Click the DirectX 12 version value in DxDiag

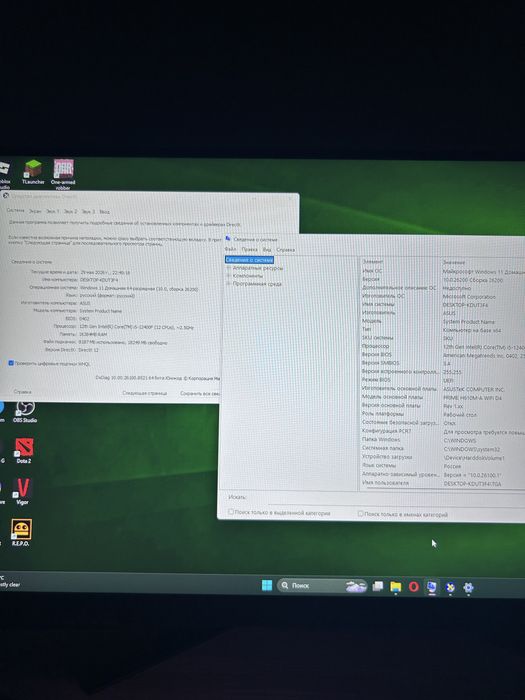88,350
